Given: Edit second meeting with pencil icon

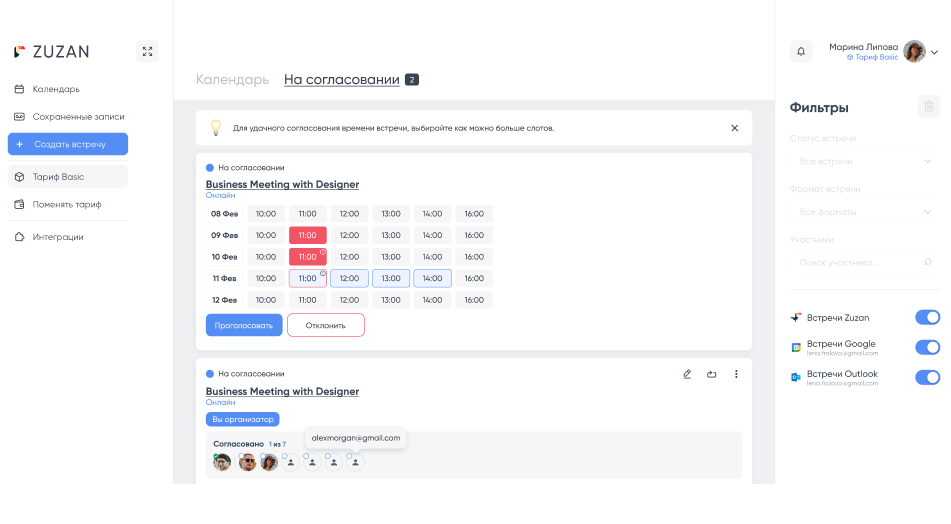Looking at the screenshot, I should (x=687, y=374).
